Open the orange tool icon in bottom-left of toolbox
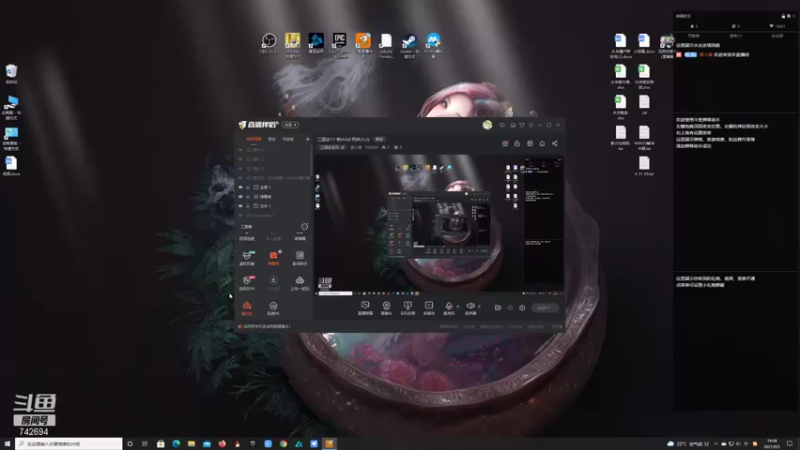 pos(247,308)
